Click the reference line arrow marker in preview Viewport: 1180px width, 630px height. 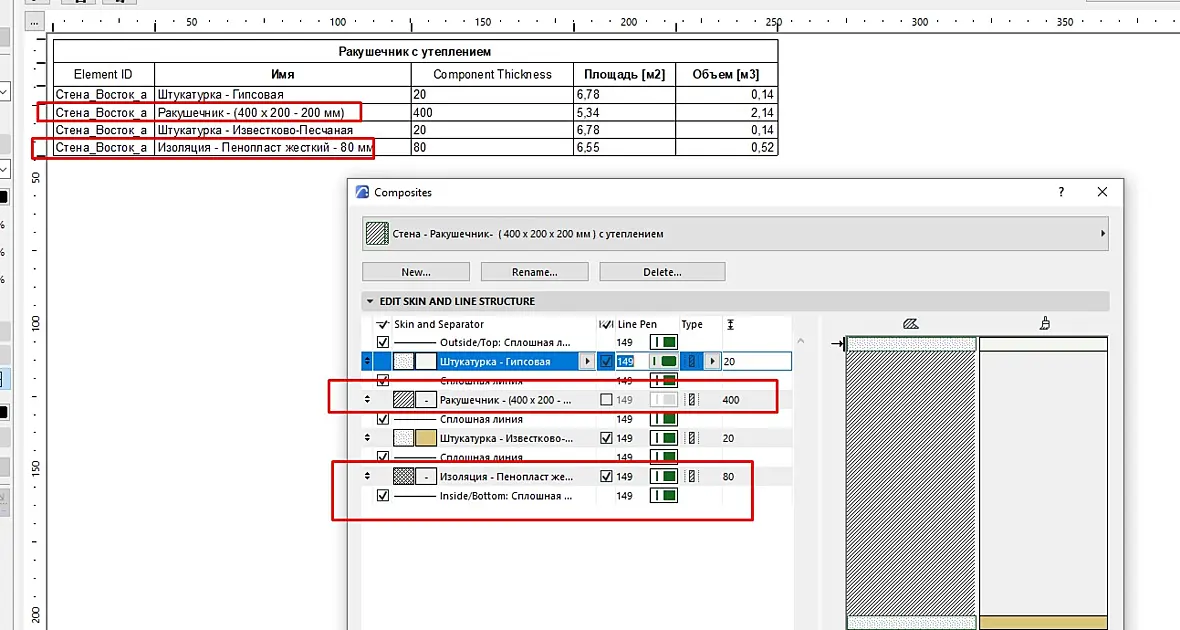coord(838,344)
